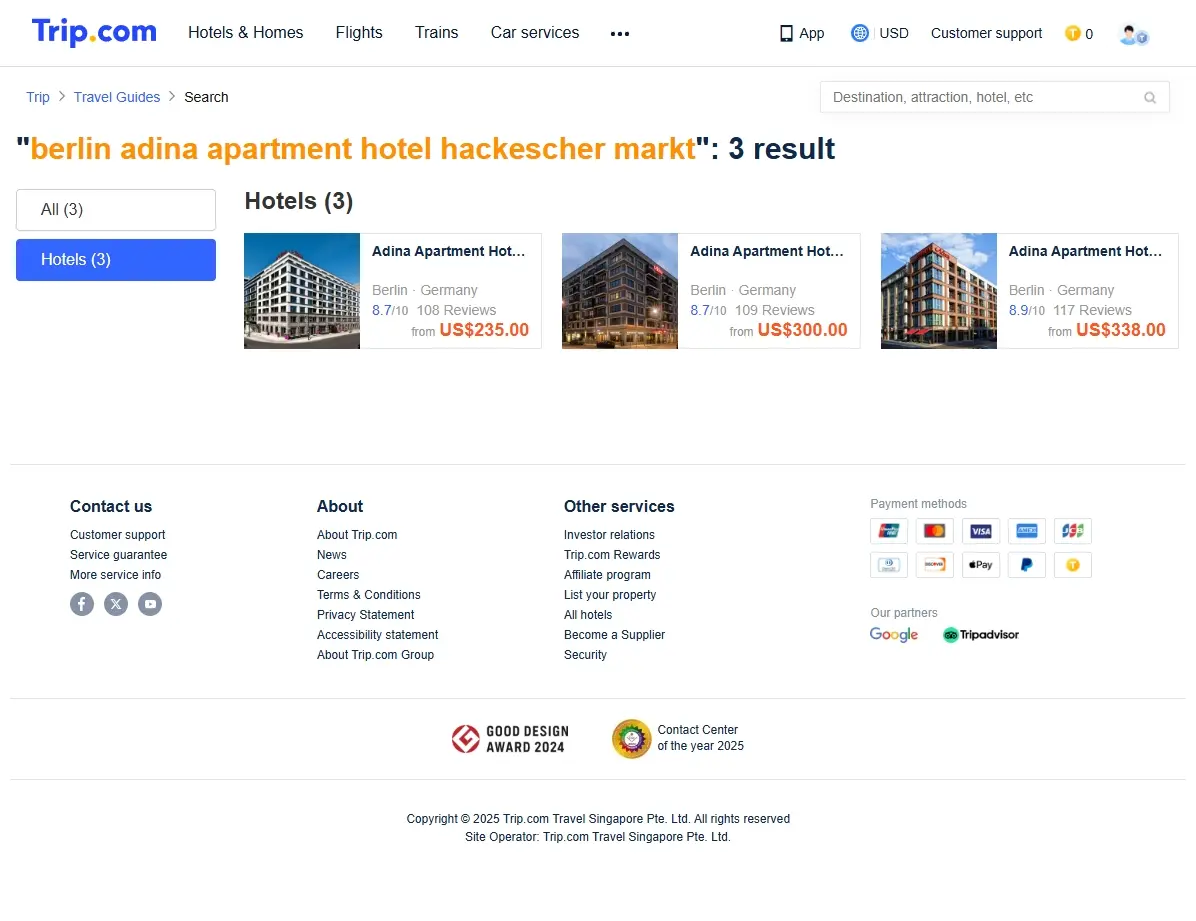Click the search magnifier icon
Screen dimensions: 1196x921
pos(1149,98)
